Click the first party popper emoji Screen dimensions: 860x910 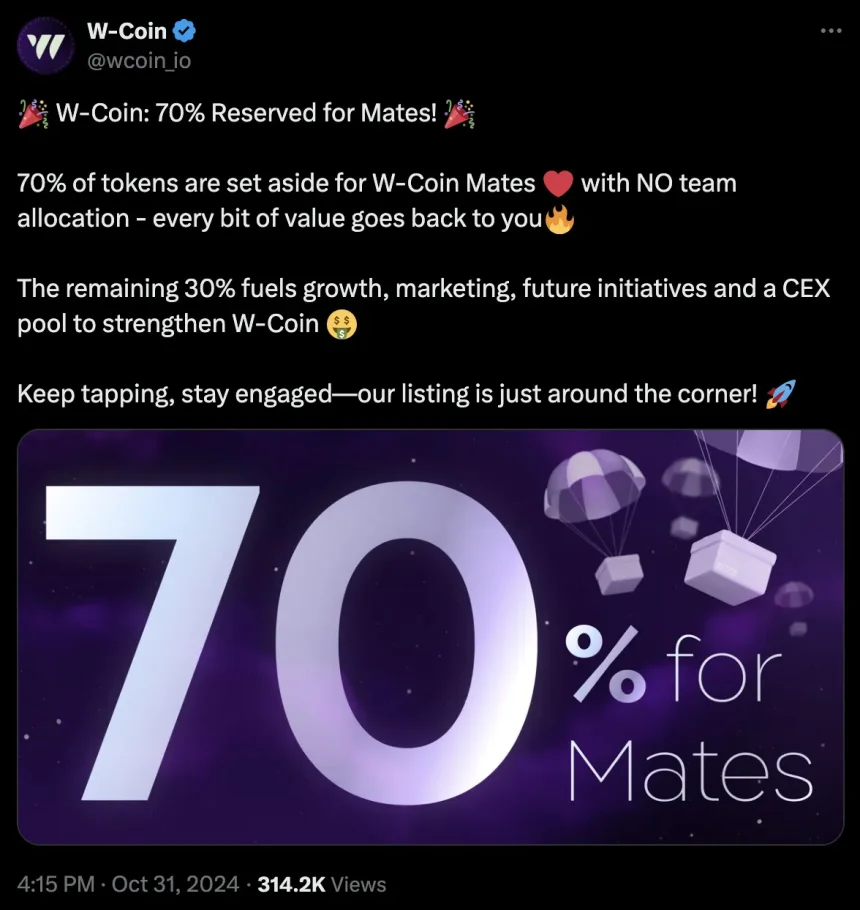click(32, 113)
